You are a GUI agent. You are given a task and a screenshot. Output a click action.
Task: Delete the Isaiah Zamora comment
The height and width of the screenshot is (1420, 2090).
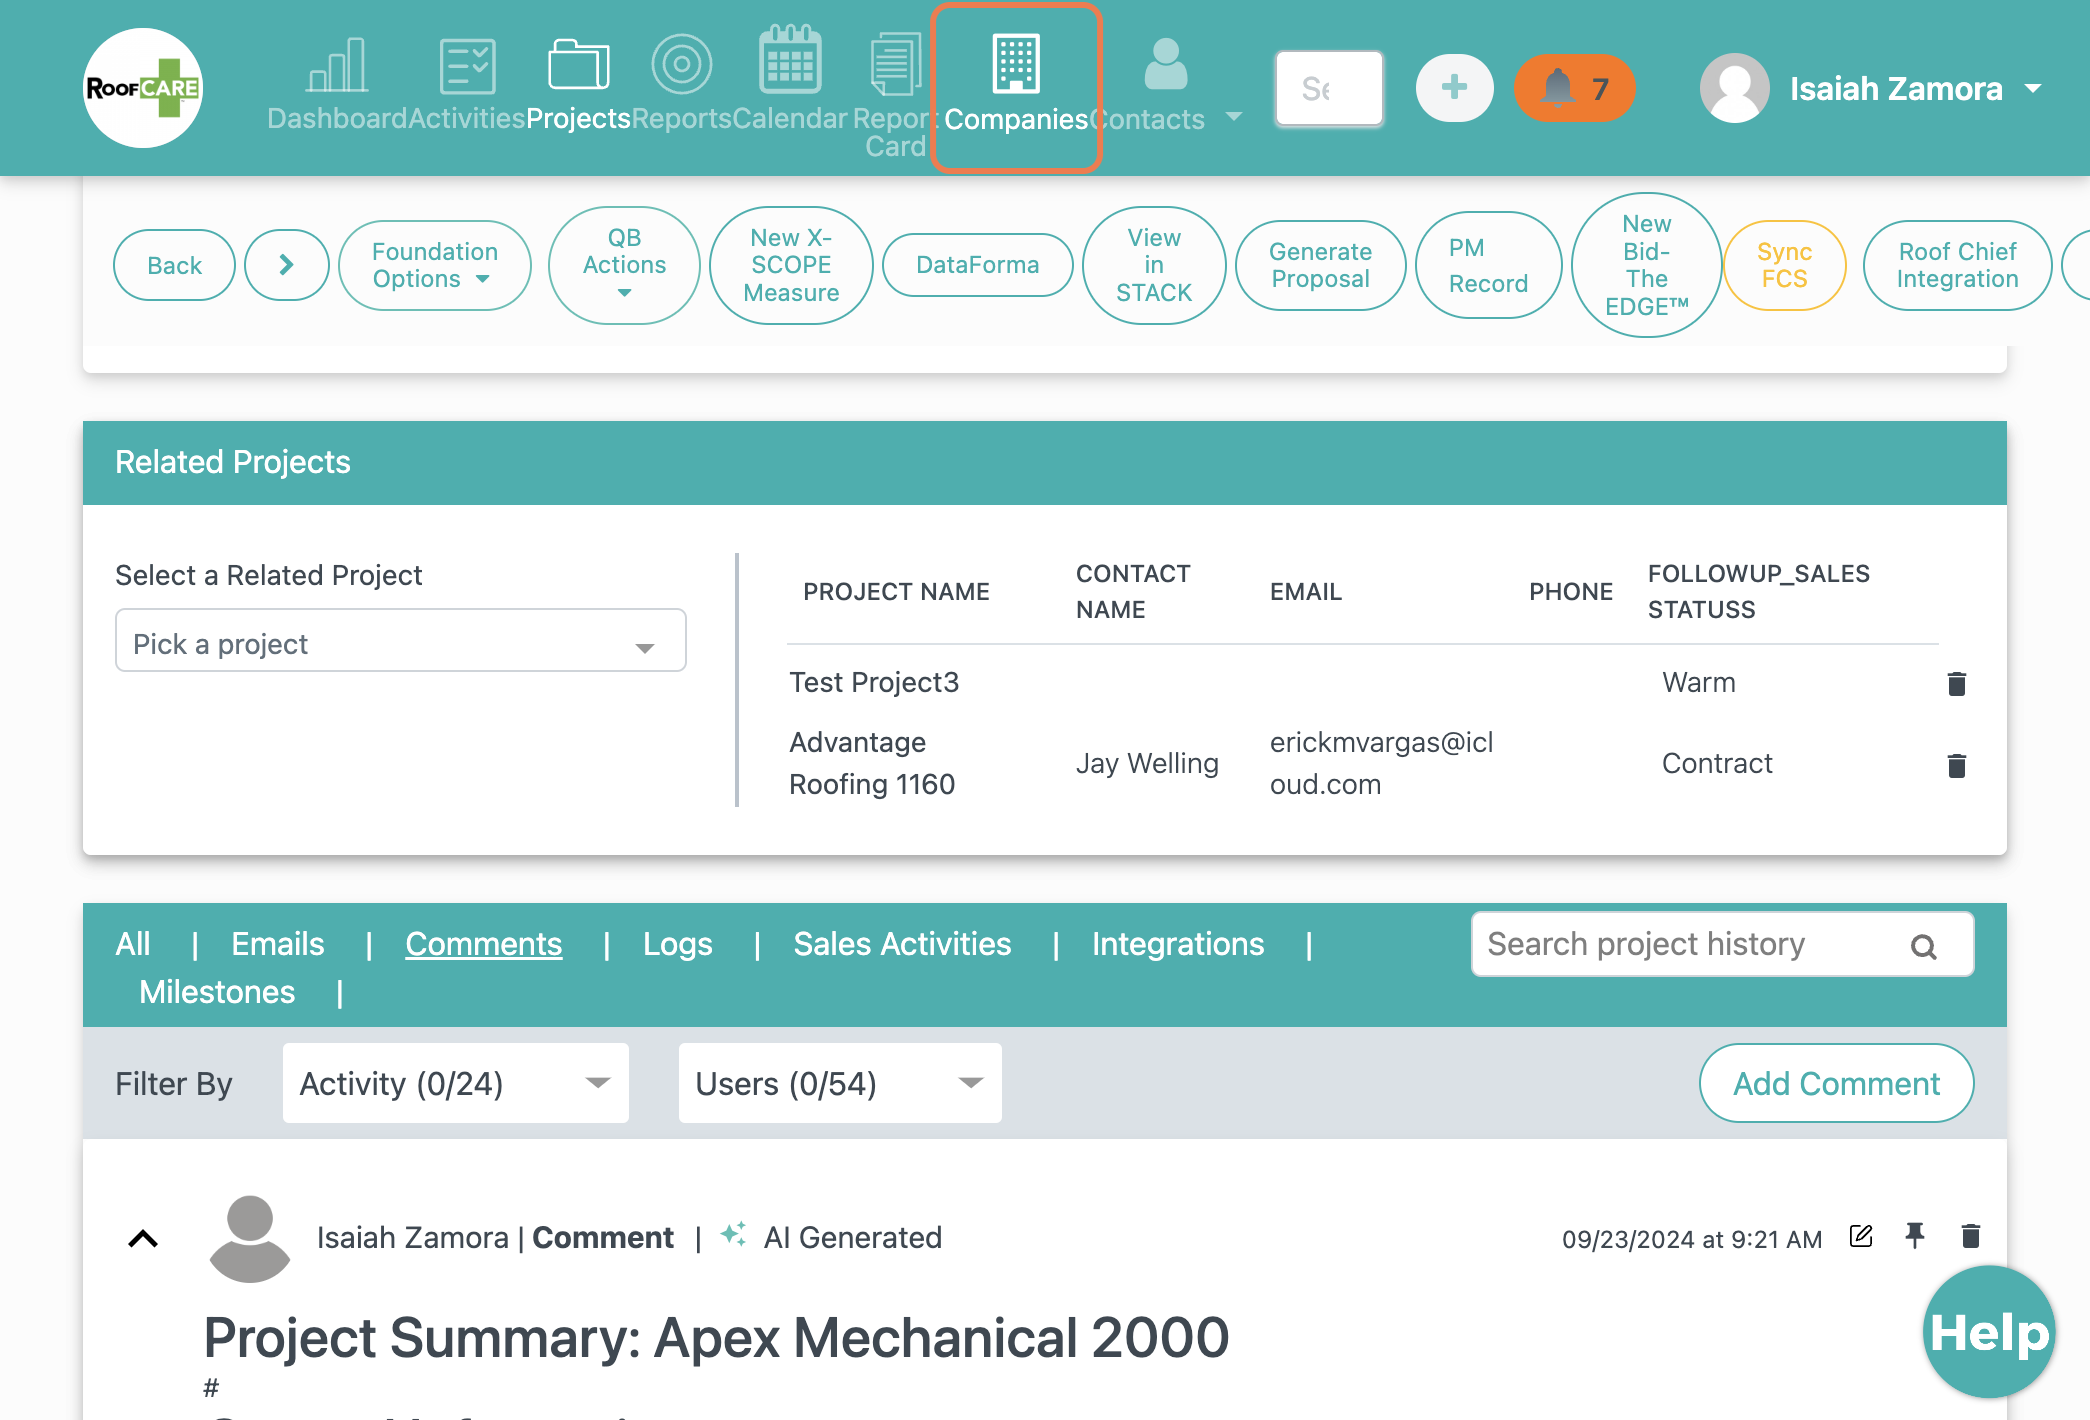pyautogui.click(x=1971, y=1236)
